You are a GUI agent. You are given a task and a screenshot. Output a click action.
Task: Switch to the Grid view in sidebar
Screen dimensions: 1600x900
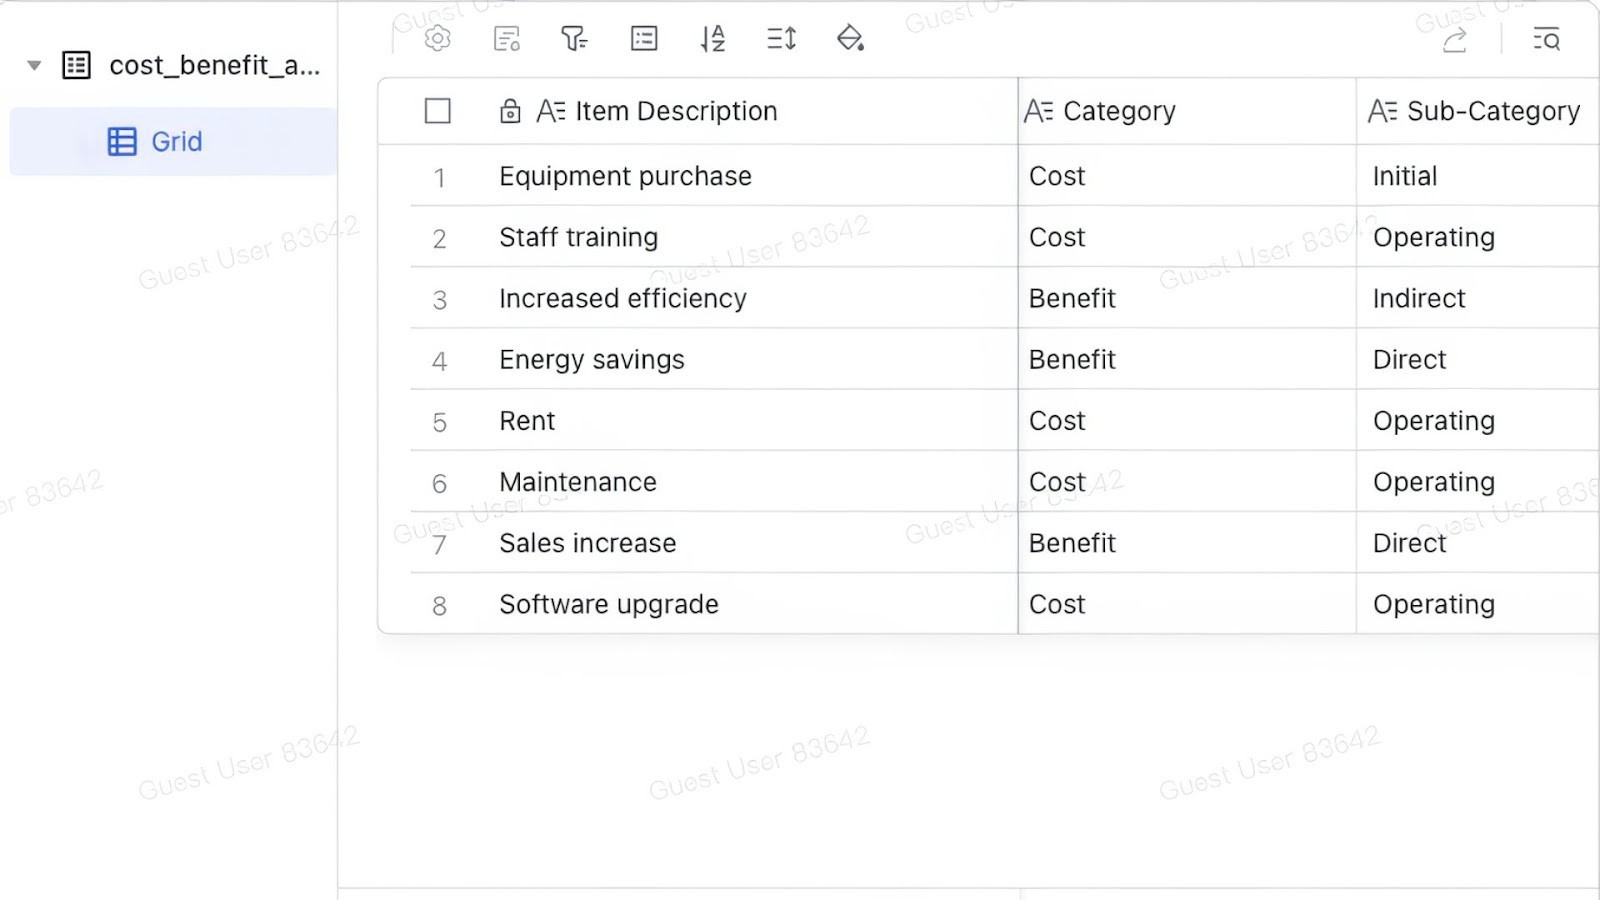(175, 141)
